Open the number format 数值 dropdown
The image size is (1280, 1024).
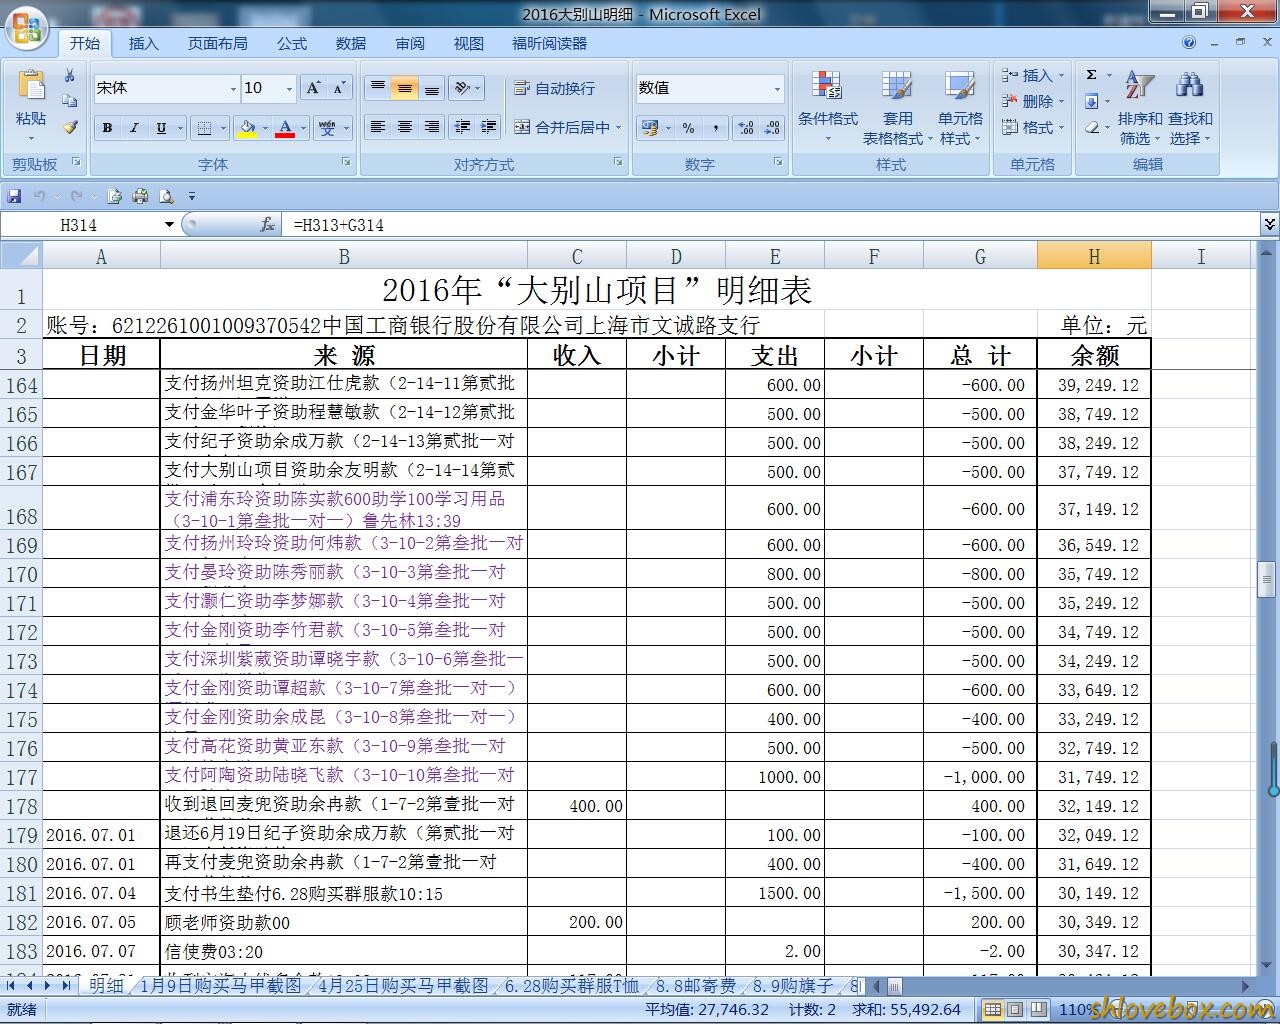coord(777,88)
